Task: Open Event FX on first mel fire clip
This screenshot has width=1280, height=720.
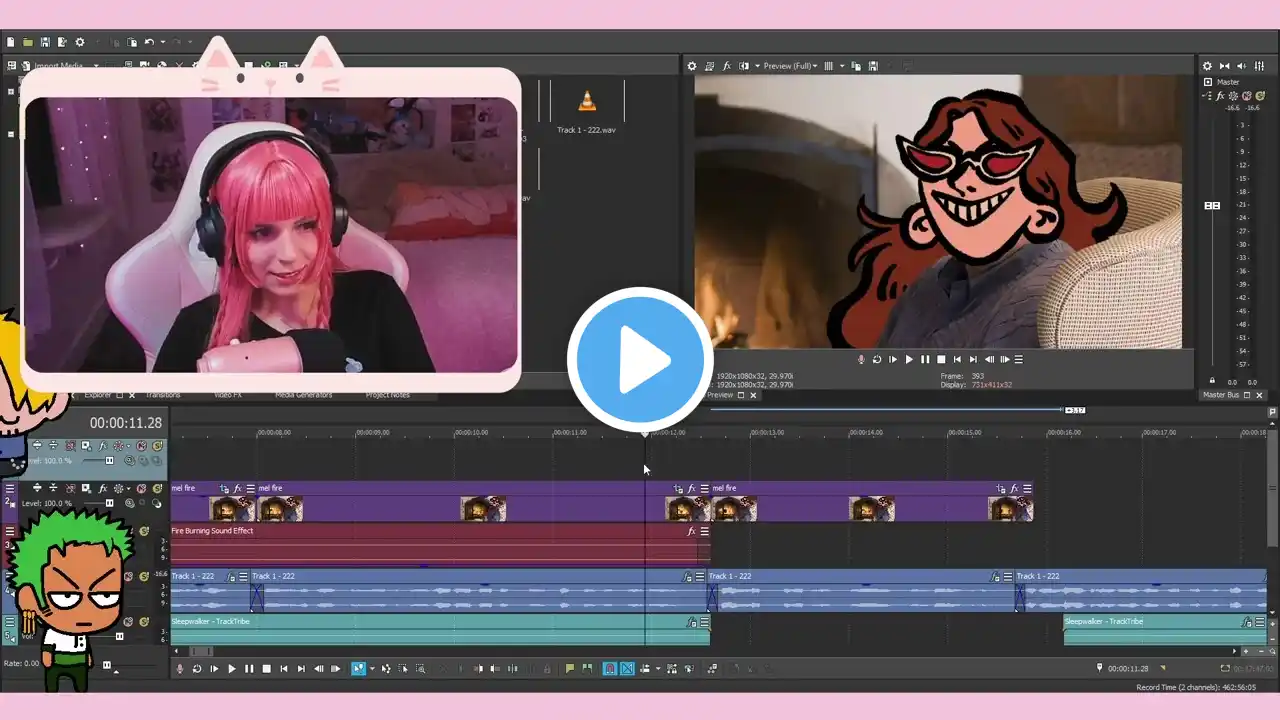Action: click(x=238, y=489)
